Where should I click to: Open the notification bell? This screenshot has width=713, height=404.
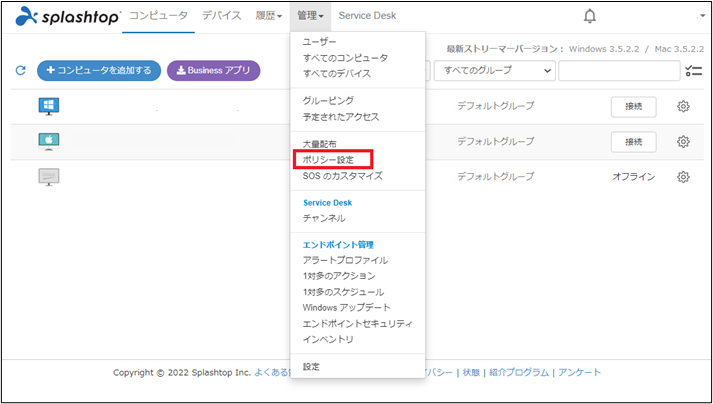(590, 16)
